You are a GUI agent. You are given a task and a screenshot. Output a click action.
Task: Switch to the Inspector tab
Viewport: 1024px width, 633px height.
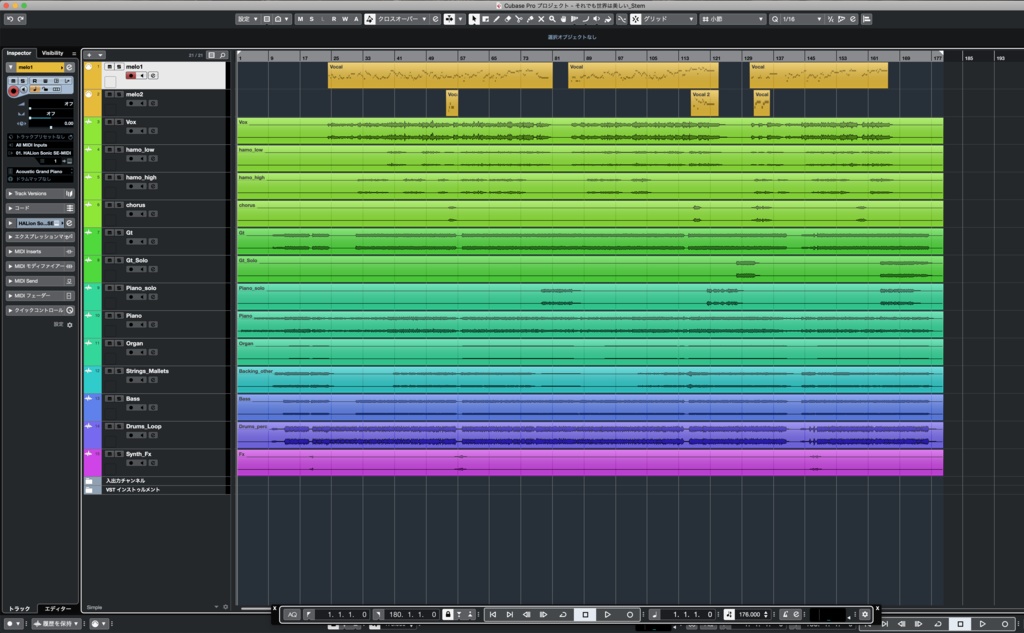pyautogui.click(x=19, y=53)
